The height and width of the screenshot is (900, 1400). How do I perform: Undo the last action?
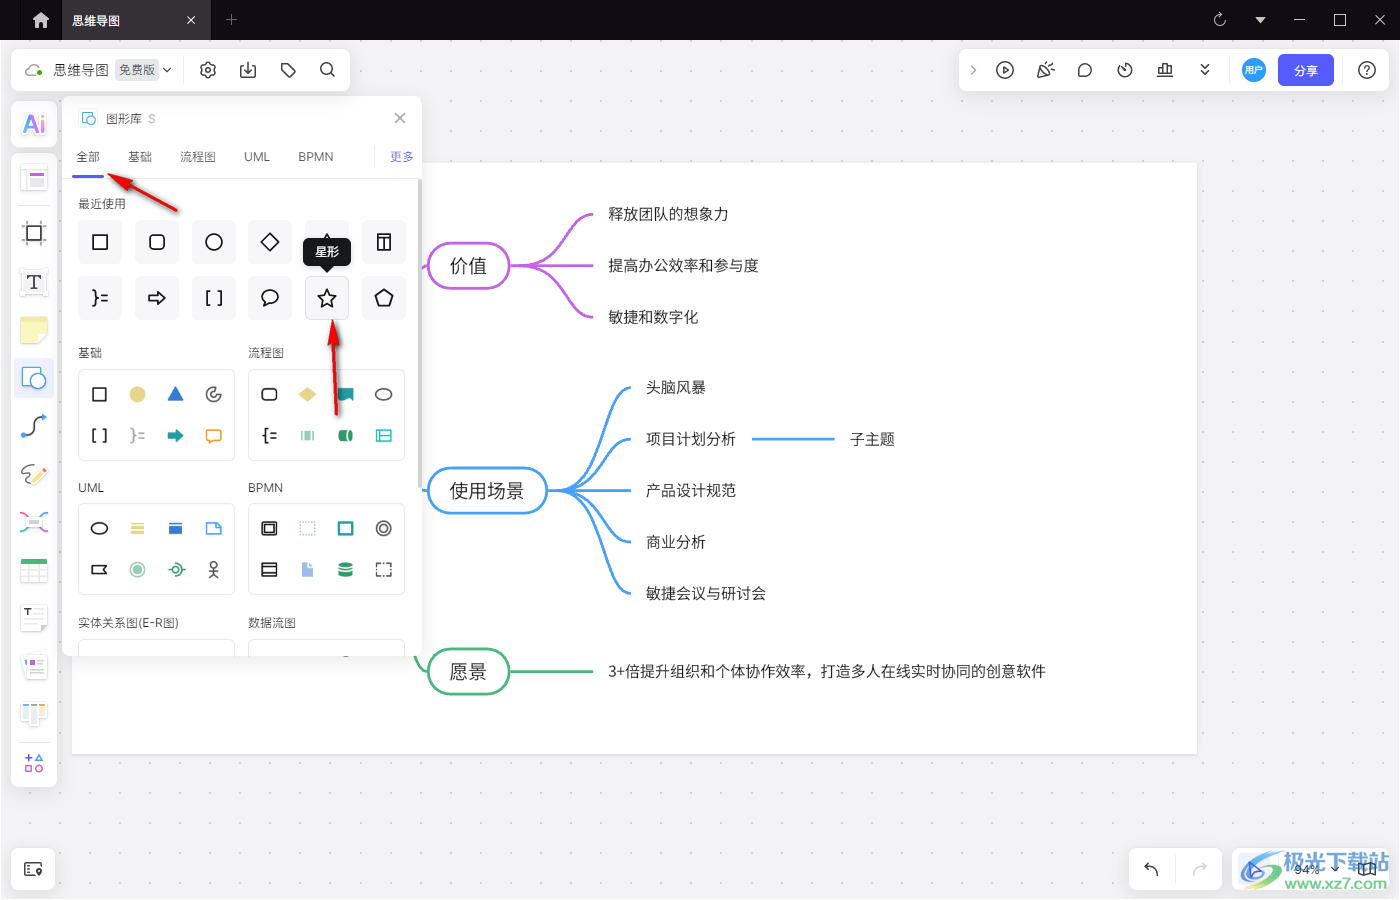(1151, 869)
